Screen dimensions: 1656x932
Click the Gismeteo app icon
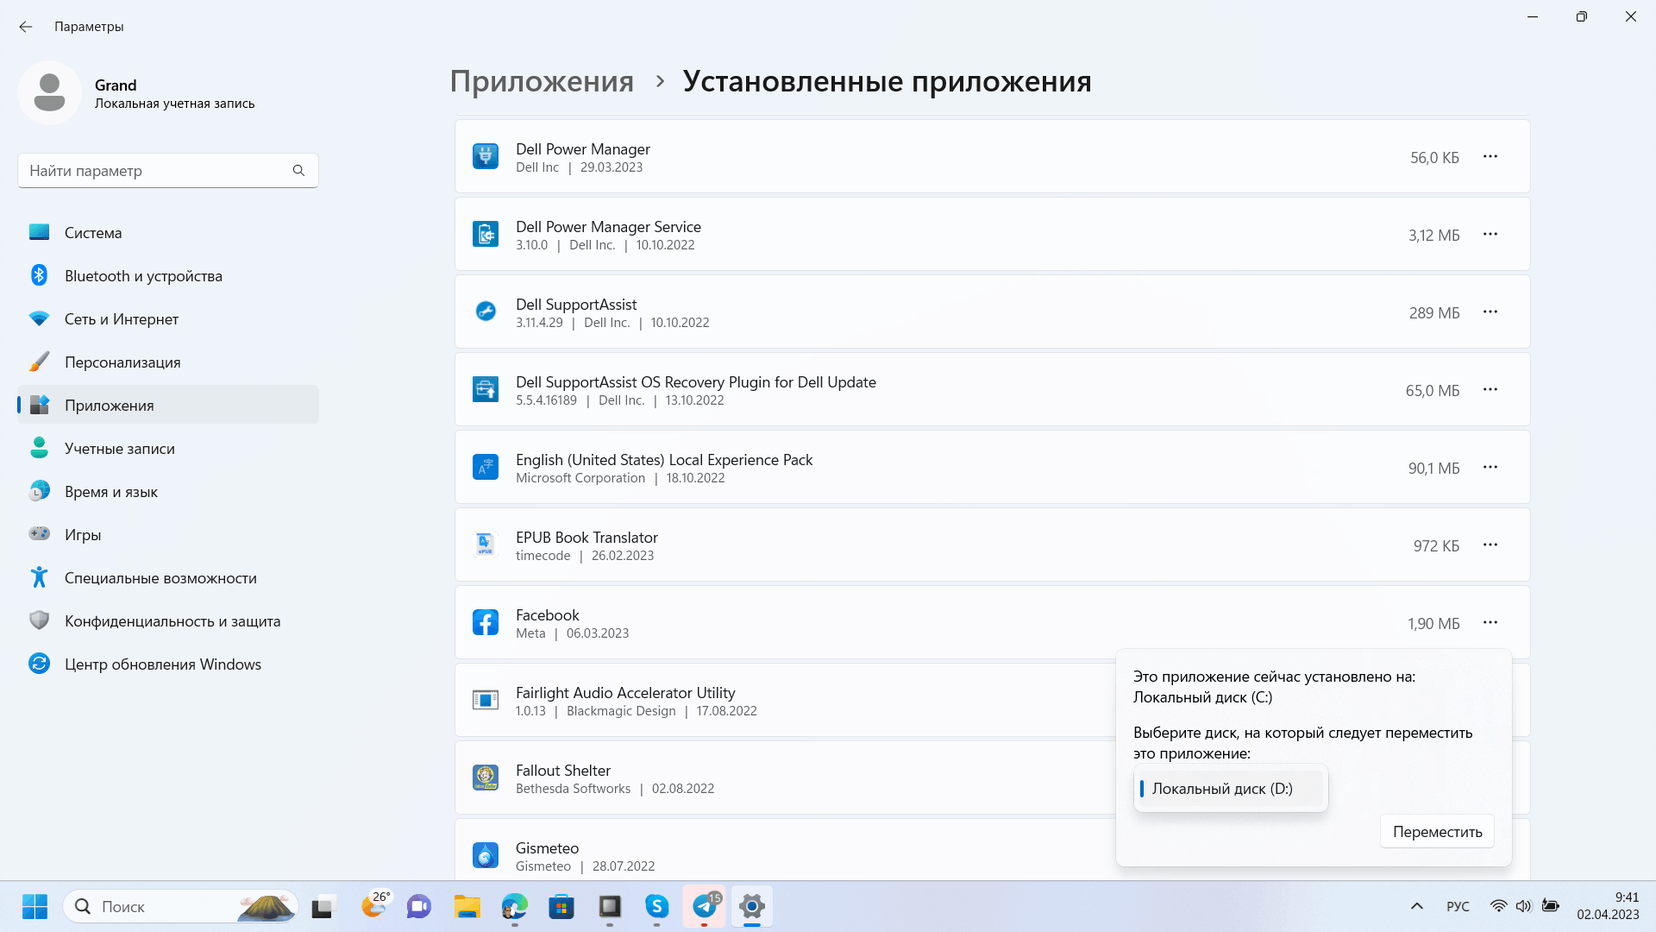coord(485,856)
